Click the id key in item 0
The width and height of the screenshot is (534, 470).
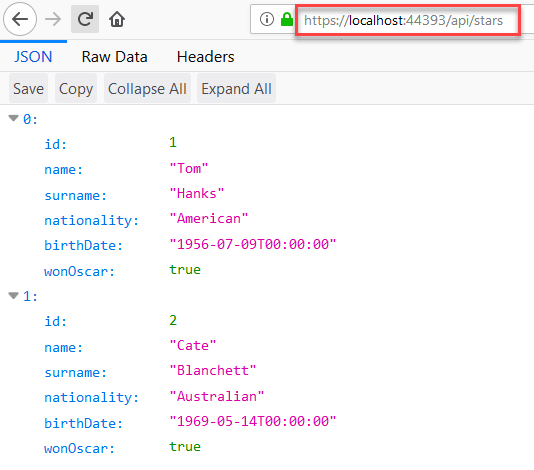click(x=56, y=144)
